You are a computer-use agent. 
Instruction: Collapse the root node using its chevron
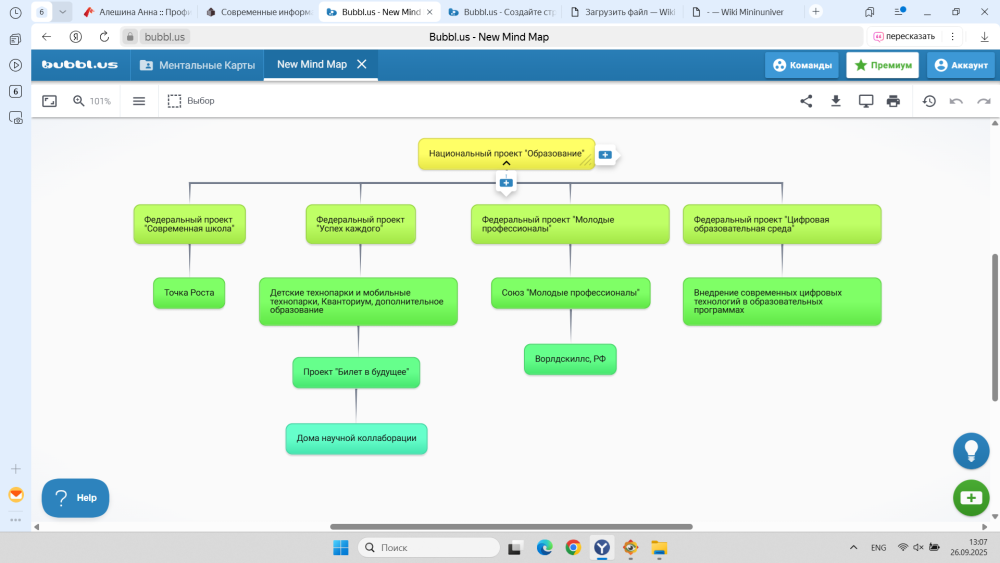tap(506, 163)
